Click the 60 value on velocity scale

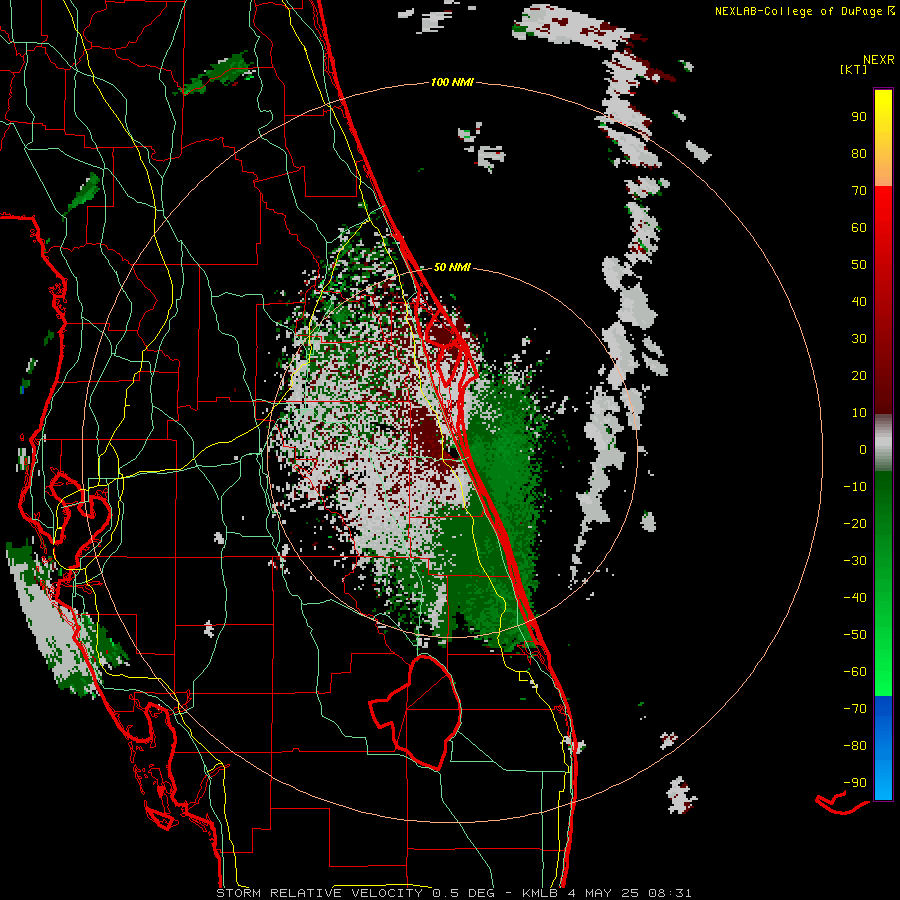click(x=859, y=227)
